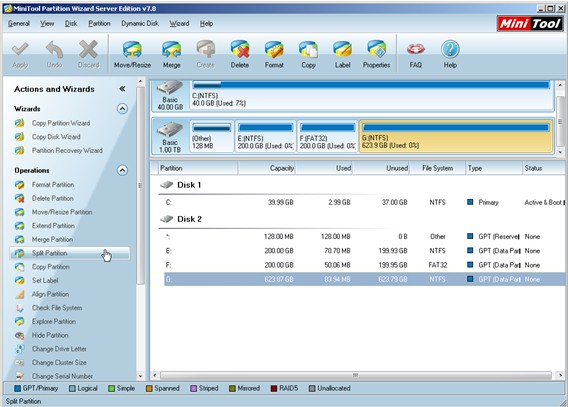
Task: Click the Change Drive Letter icon
Action: [x=20, y=349]
